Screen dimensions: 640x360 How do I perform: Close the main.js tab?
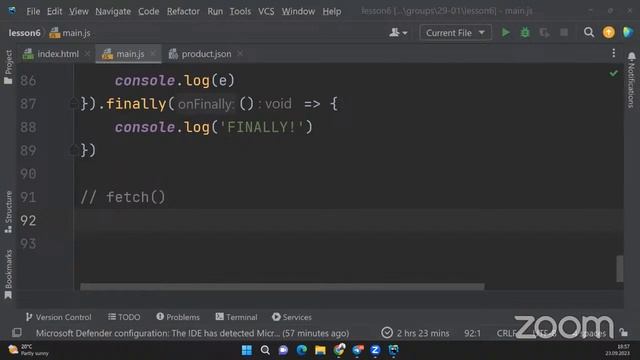[153, 53]
